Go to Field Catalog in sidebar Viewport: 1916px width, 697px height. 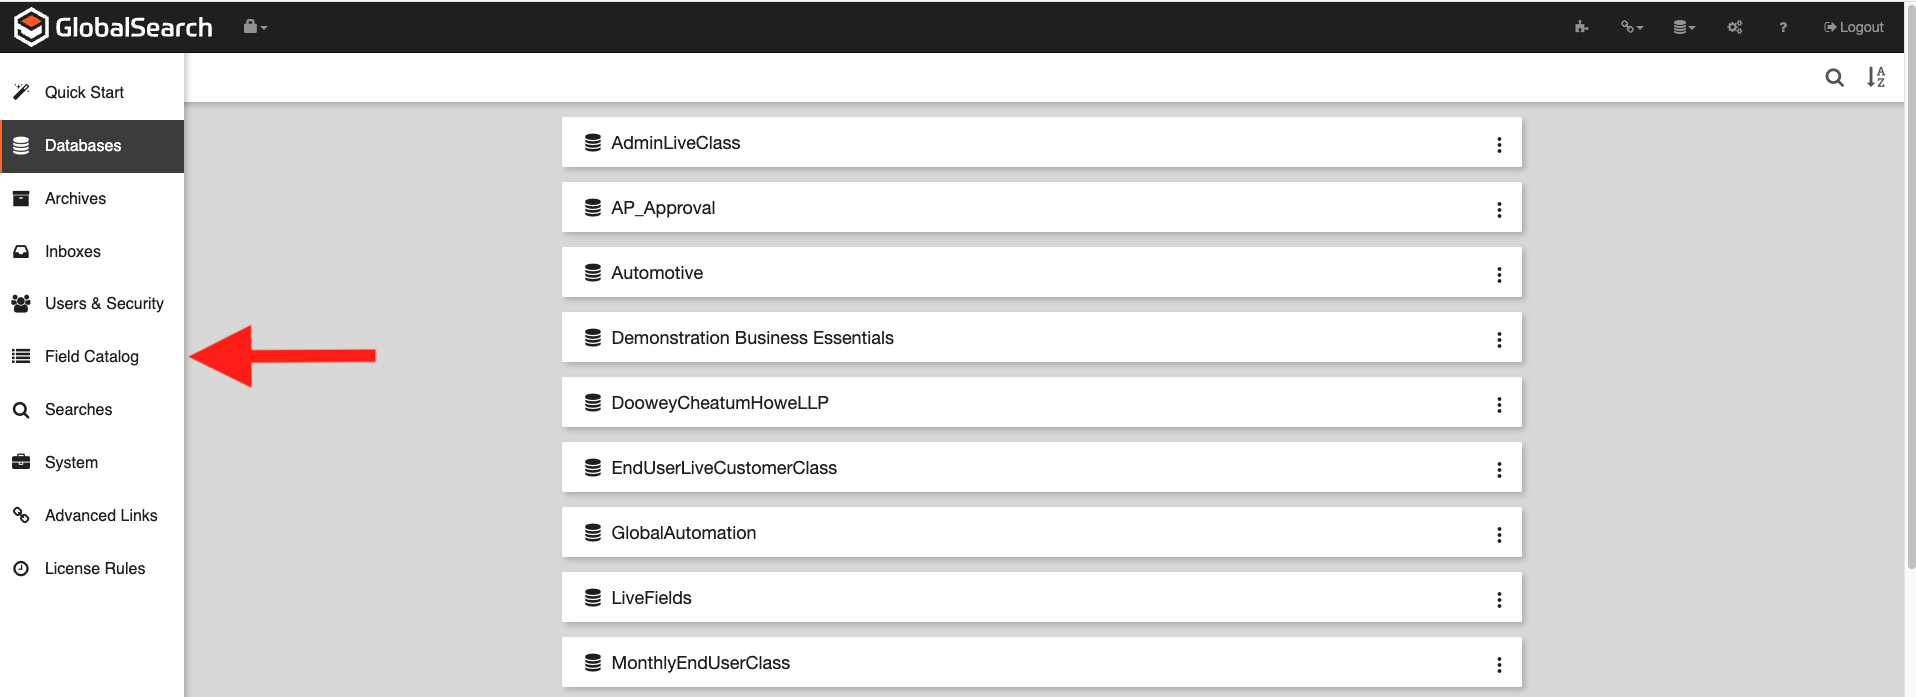(x=91, y=356)
